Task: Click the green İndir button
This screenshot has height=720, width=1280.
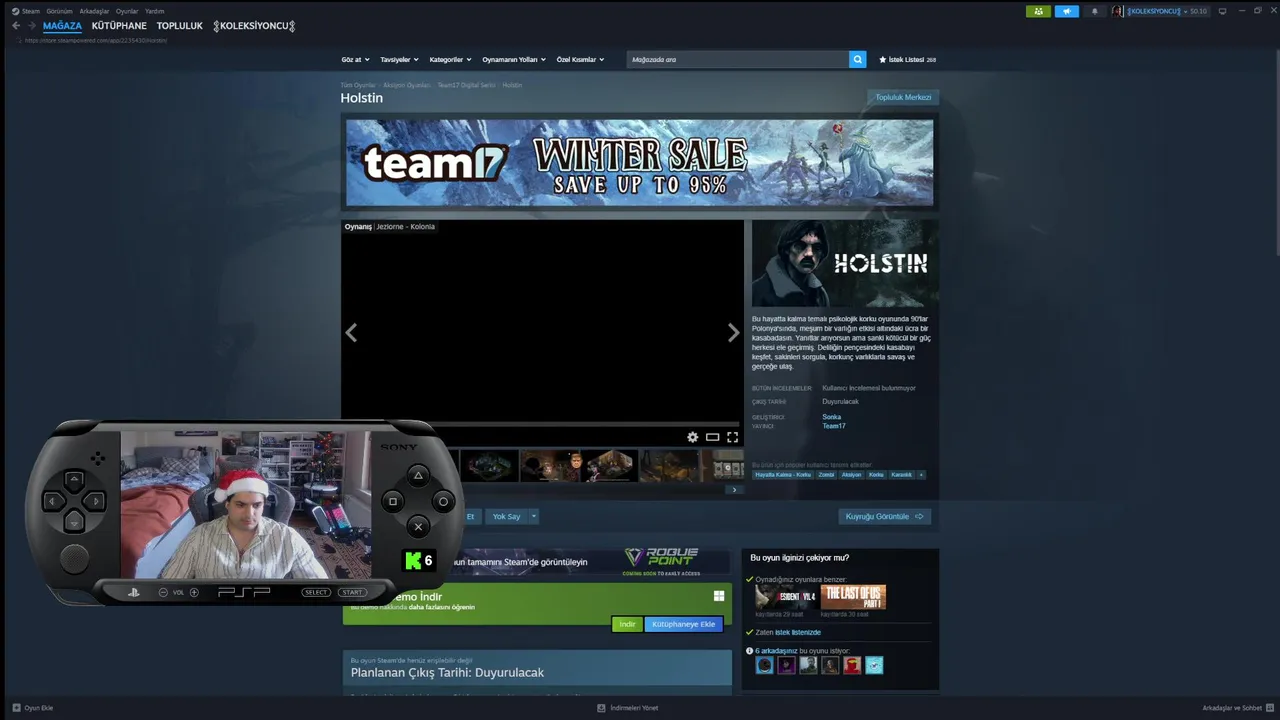Action: point(627,624)
